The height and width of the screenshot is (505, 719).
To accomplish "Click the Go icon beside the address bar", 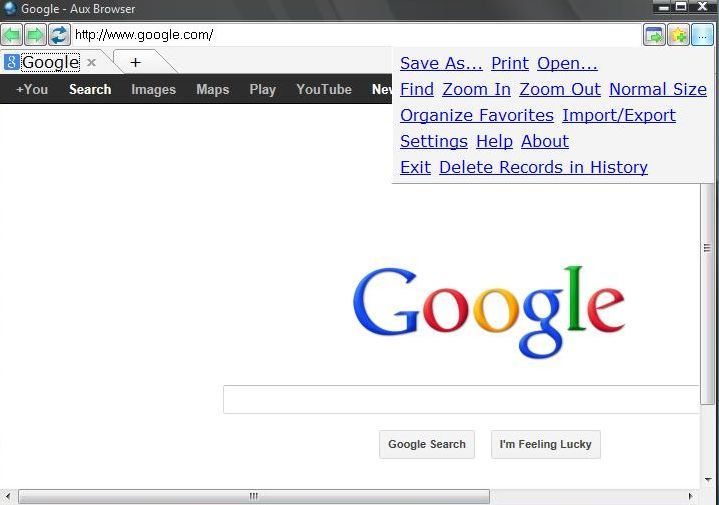I will pyautogui.click(x=654, y=35).
